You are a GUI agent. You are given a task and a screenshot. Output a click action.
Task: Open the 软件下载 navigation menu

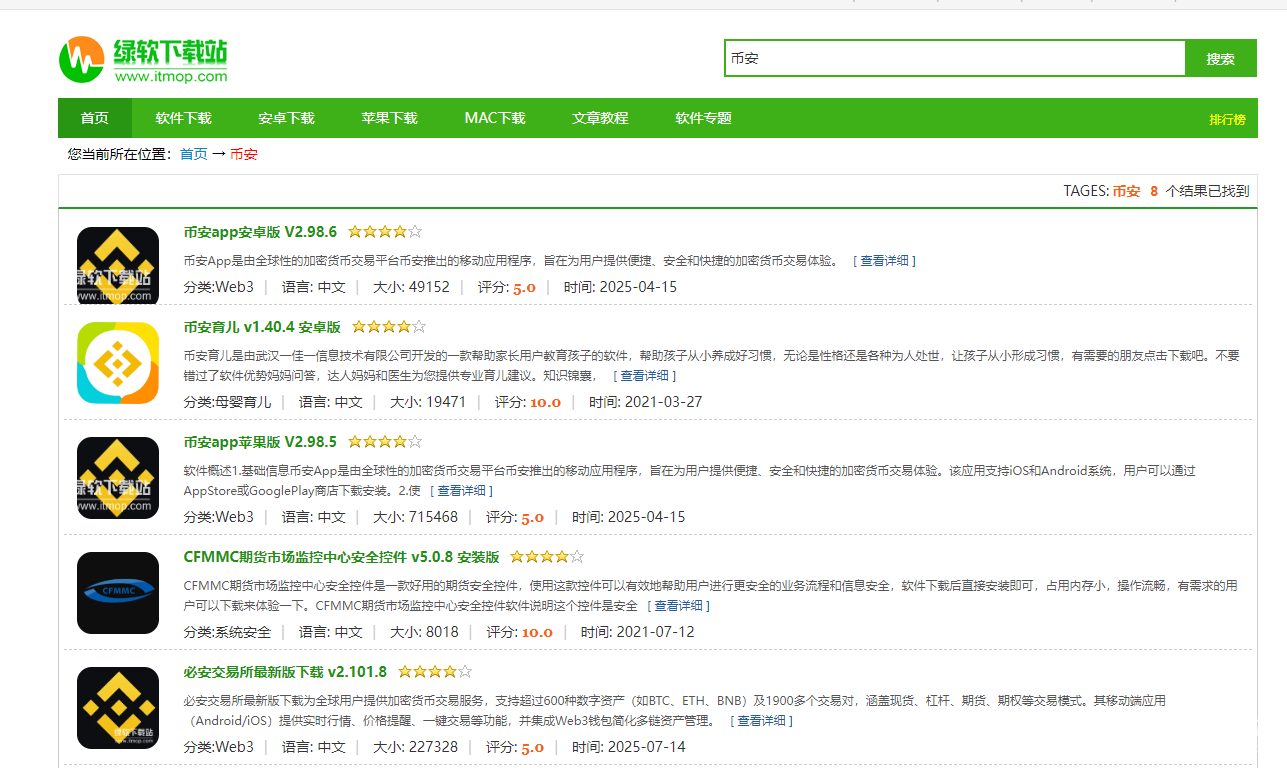pyautogui.click(x=183, y=118)
